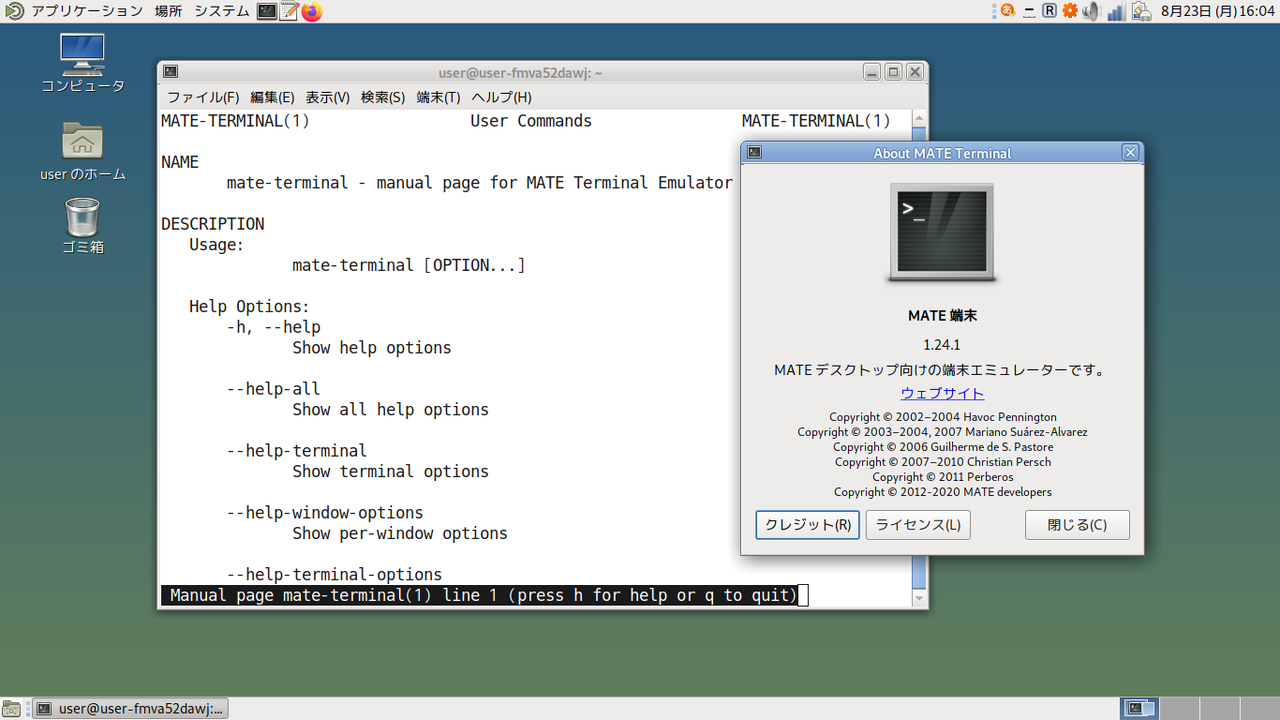The image size is (1280, 720).
Task: Click the show desktop button in the bottom panel
Action: (12, 709)
